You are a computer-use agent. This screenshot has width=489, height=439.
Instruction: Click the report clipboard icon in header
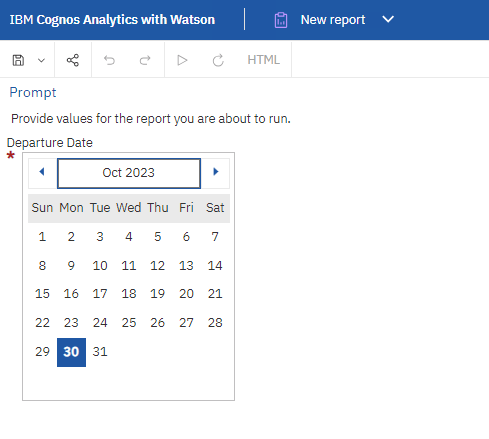pos(281,20)
